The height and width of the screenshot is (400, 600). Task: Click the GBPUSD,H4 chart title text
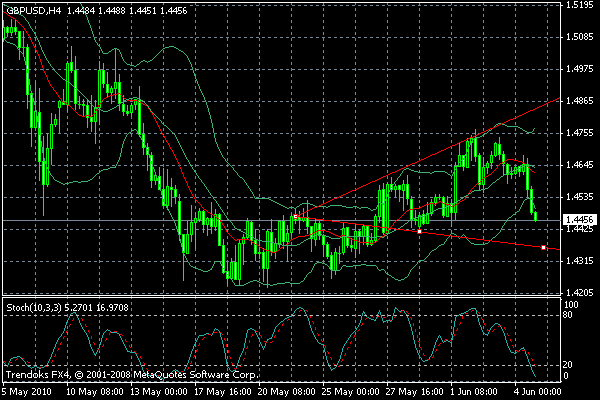33,11
